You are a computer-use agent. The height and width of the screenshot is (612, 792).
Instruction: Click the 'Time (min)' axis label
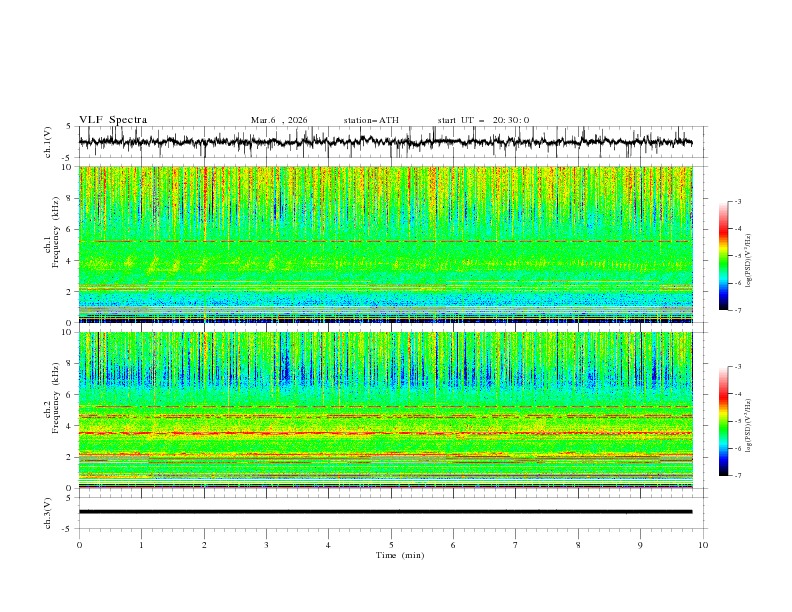point(400,555)
